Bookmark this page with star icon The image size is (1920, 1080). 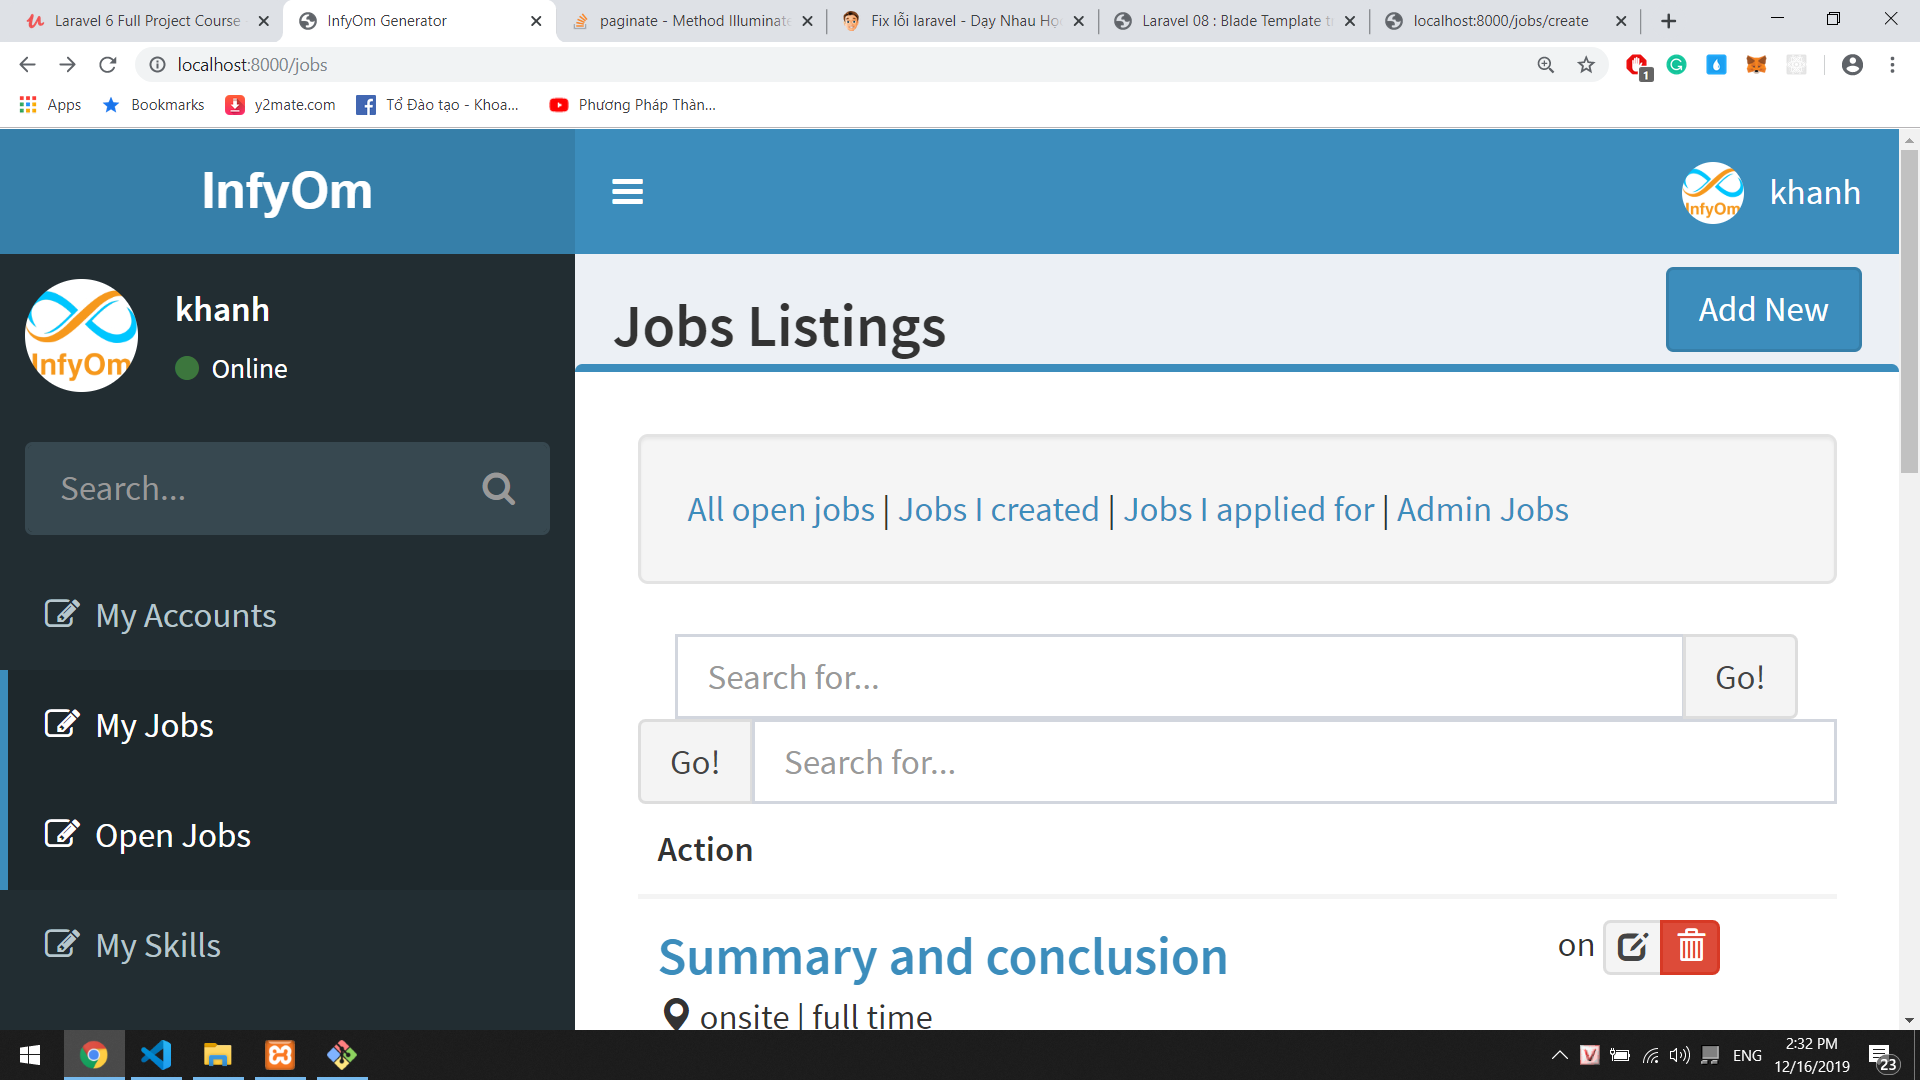pos(1586,65)
